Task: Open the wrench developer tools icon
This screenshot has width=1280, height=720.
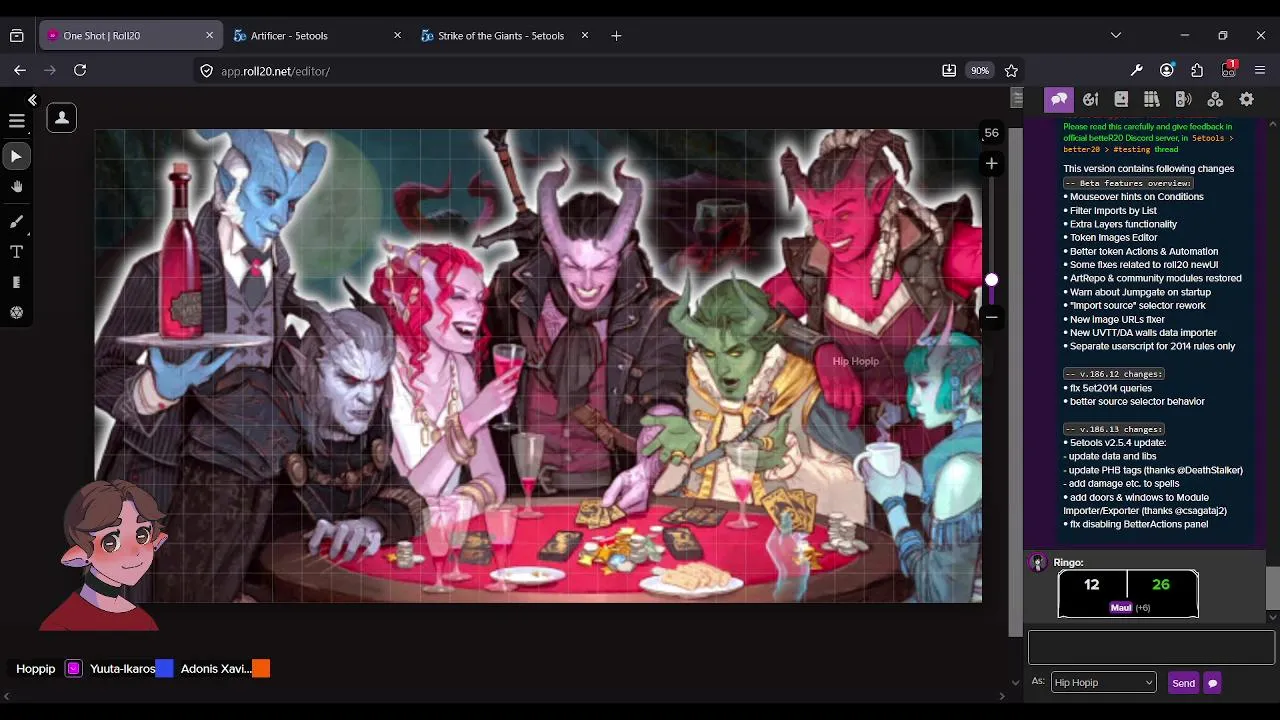Action: tap(1136, 70)
